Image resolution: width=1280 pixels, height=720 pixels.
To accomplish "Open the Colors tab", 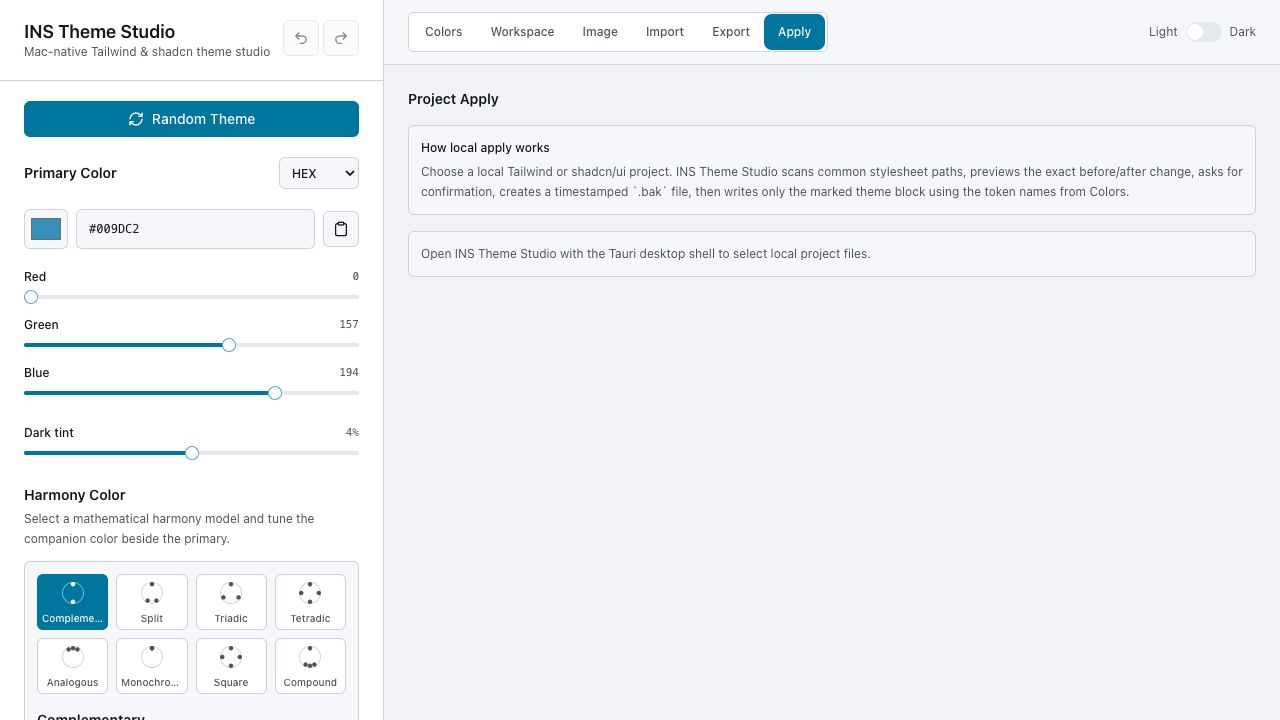I will tap(443, 32).
